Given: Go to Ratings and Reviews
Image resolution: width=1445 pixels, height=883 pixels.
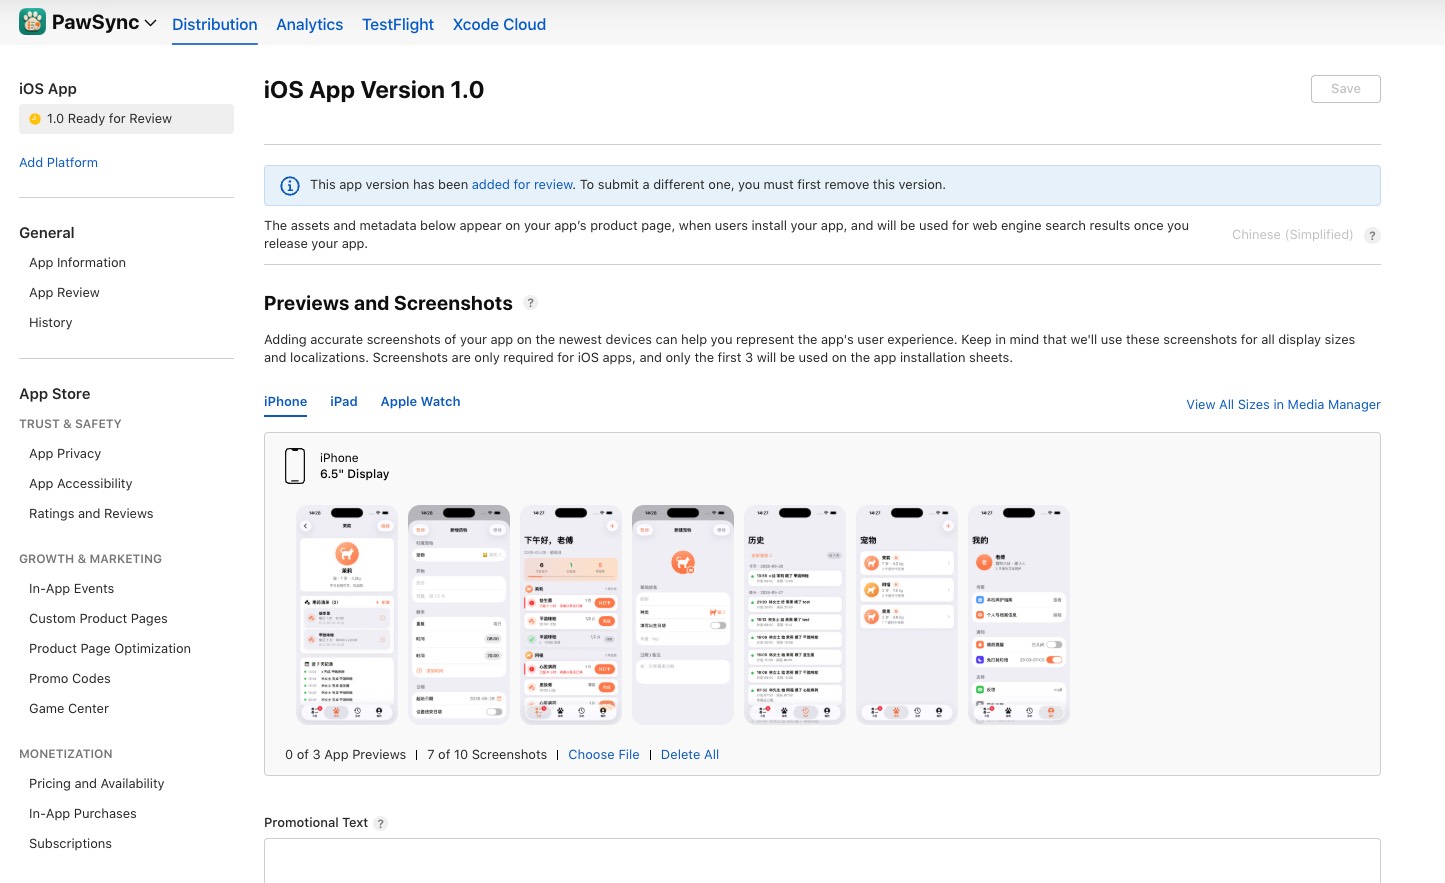Looking at the screenshot, I should (x=91, y=514).
